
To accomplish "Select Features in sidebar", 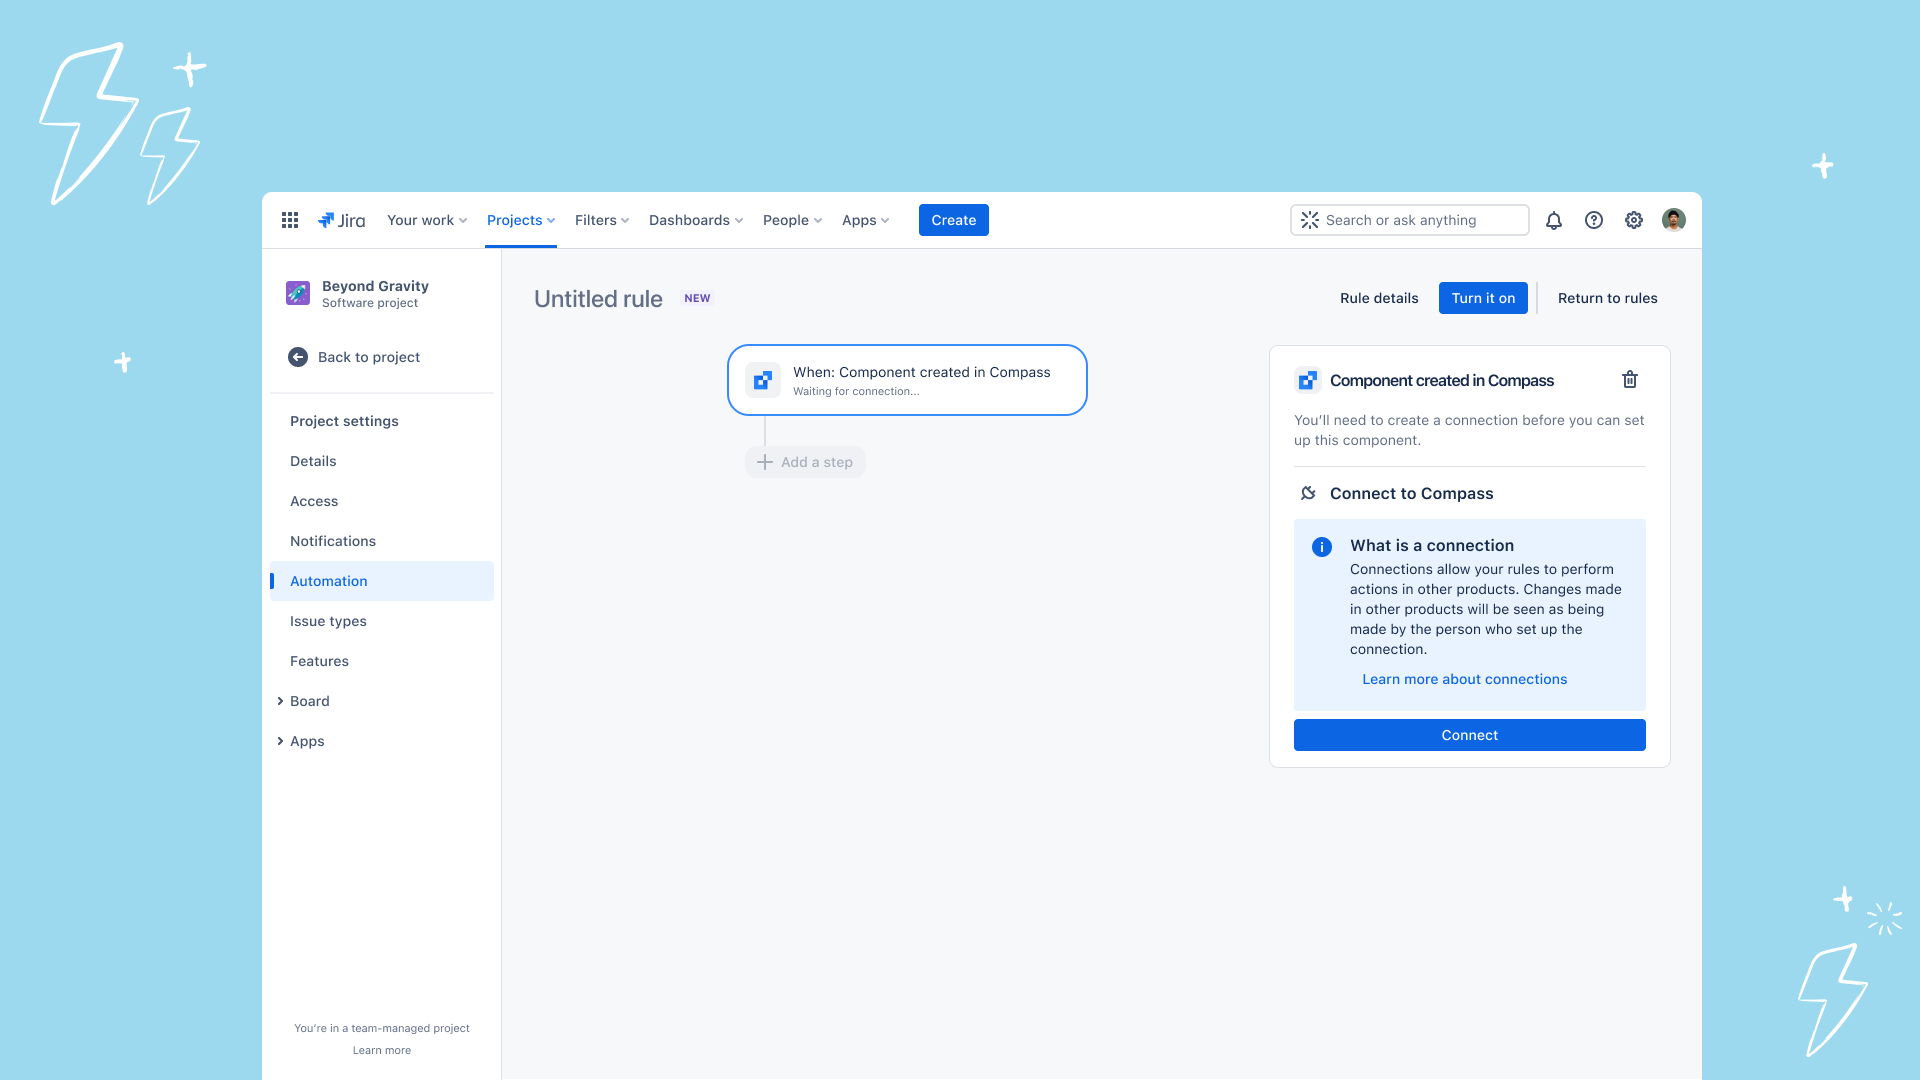I will (x=382, y=661).
